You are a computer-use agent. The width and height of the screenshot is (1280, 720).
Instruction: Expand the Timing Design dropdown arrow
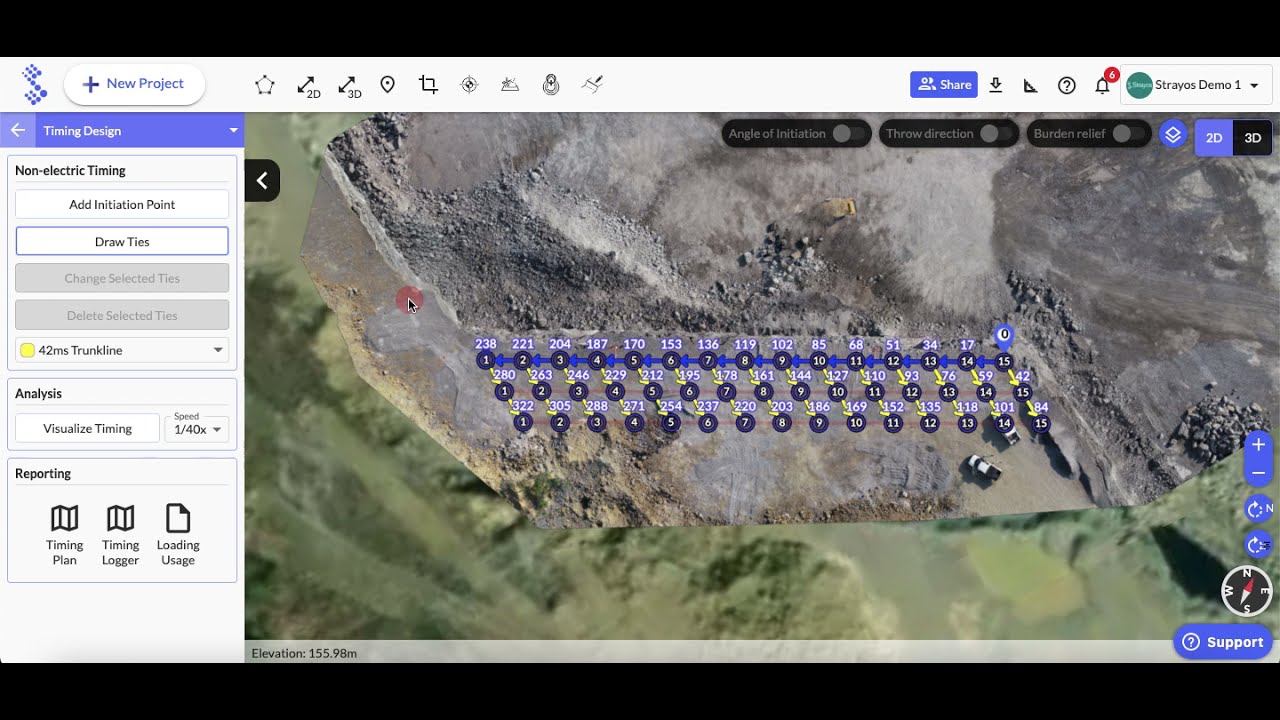pyautogui.click(x=233, y=131)
